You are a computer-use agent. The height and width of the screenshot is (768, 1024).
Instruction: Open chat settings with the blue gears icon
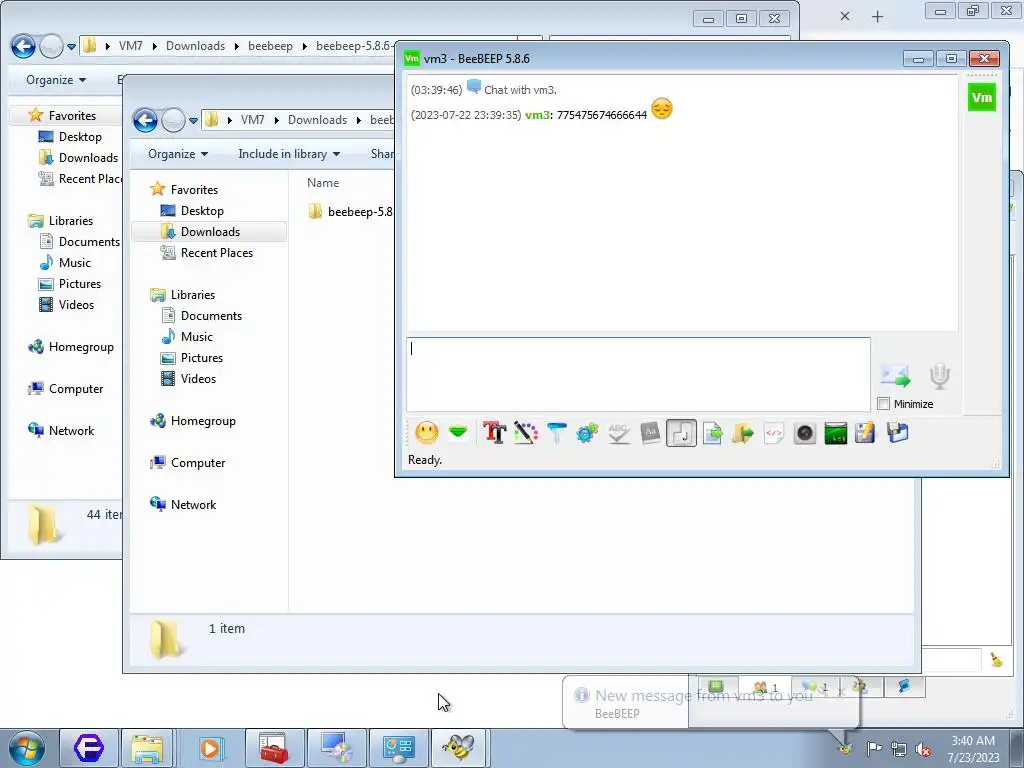(587, 432)
